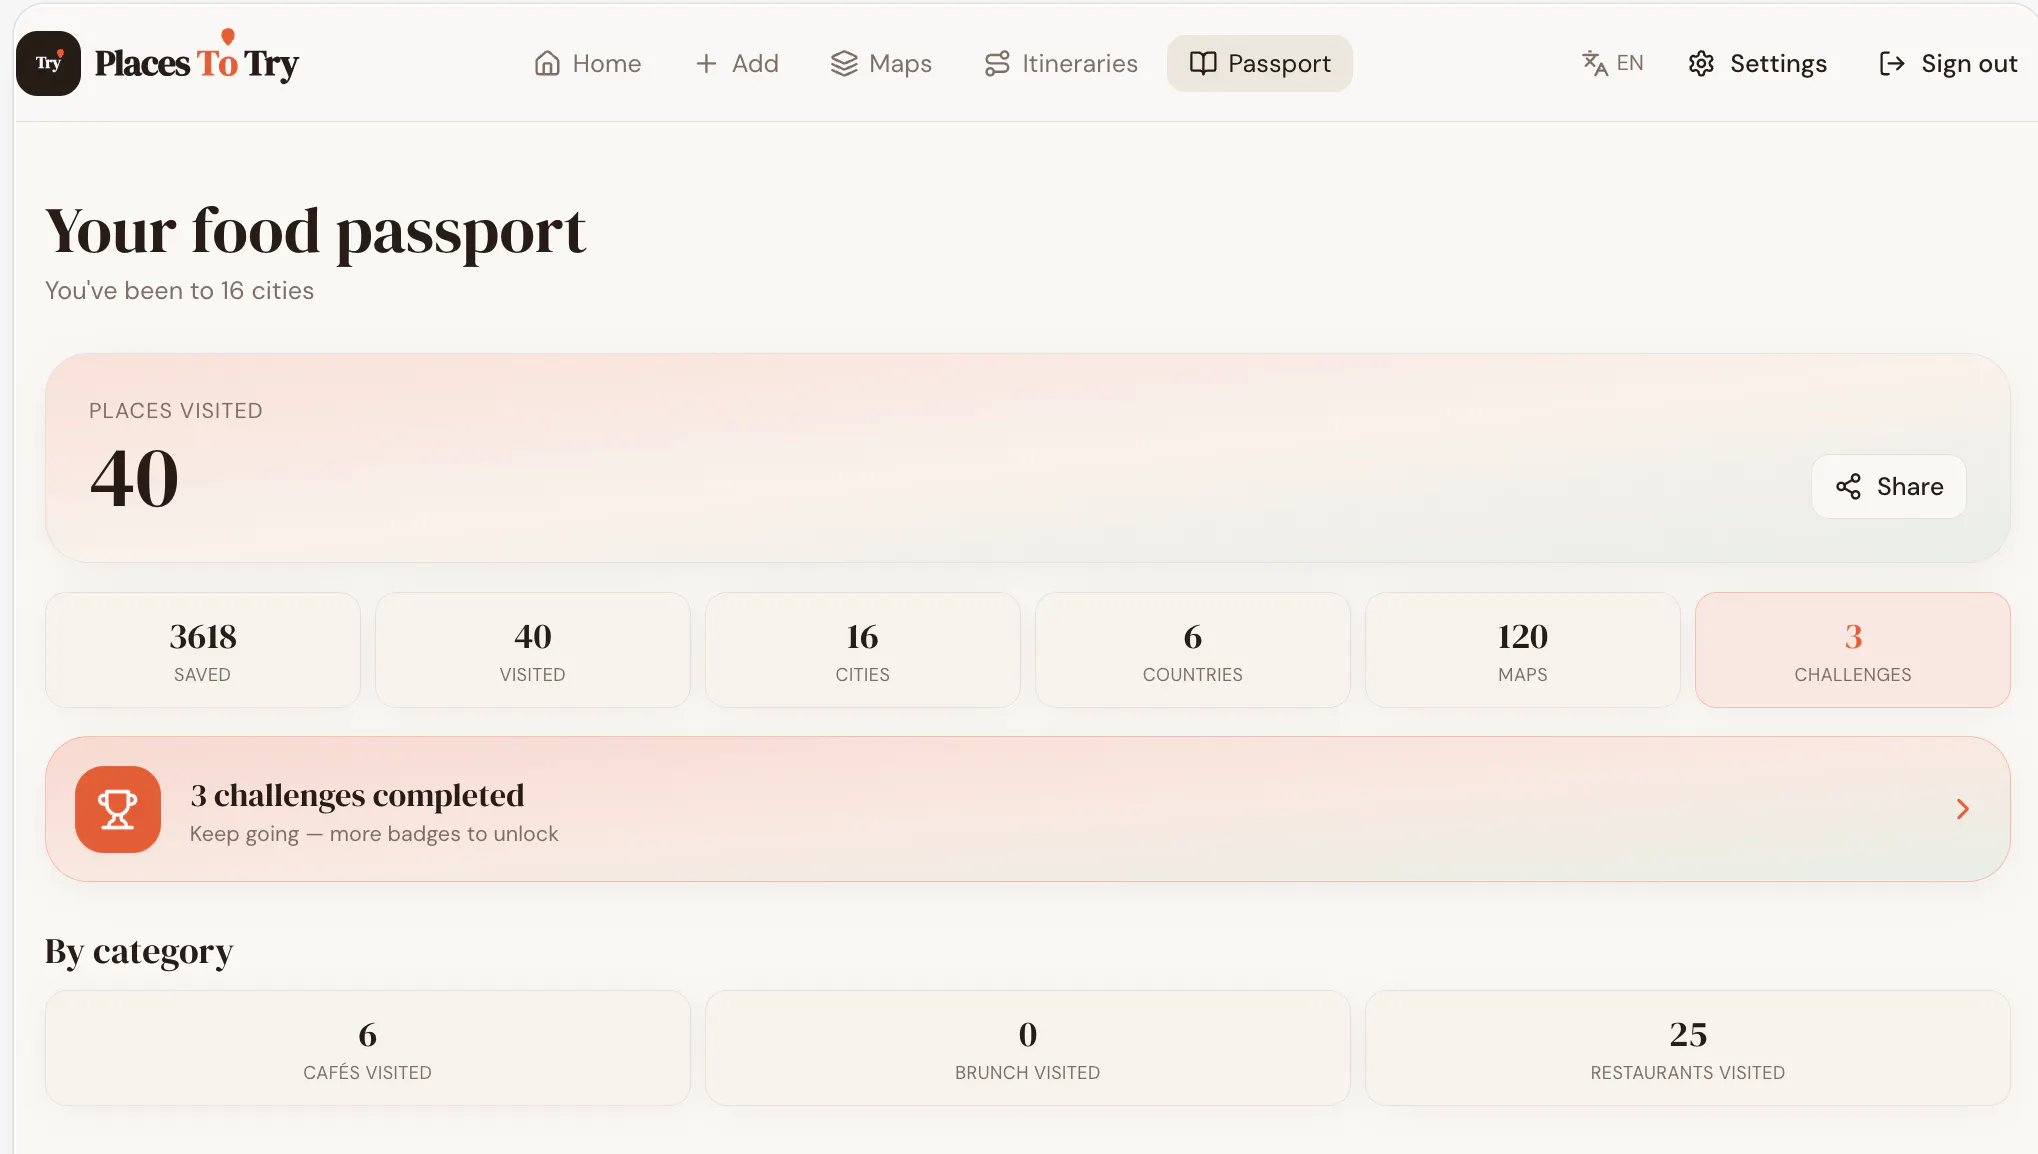The height and width of the screenshot is (1154, 2038).
Task: Click the Places To Try logo icon
Action: (48, 63)
